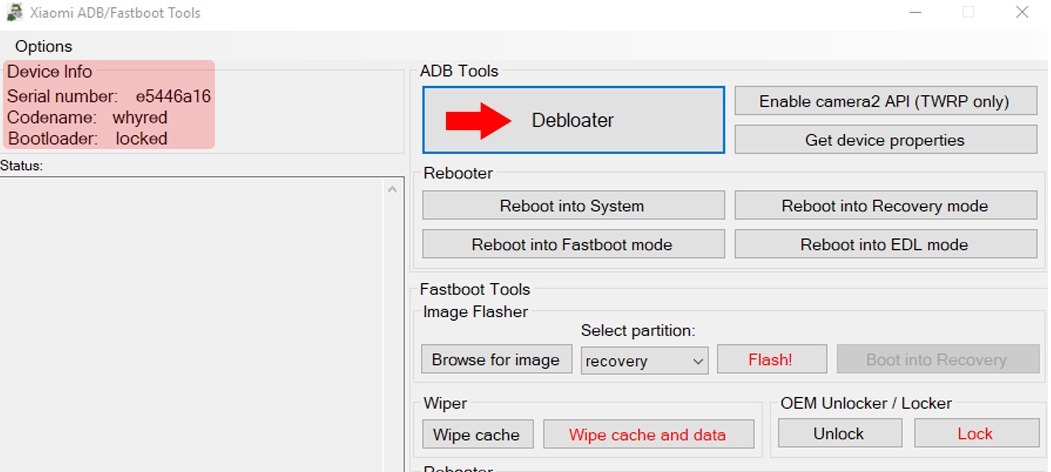
Task: Click the Status log scroll-up arrow
Action: click(392, 190)
